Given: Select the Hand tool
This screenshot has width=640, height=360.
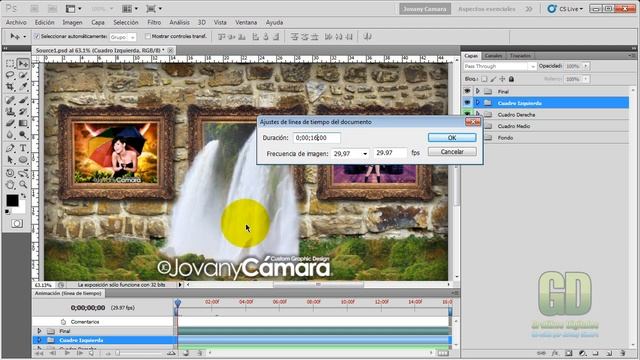Looking at the screenshot, I should click(10, 184).
